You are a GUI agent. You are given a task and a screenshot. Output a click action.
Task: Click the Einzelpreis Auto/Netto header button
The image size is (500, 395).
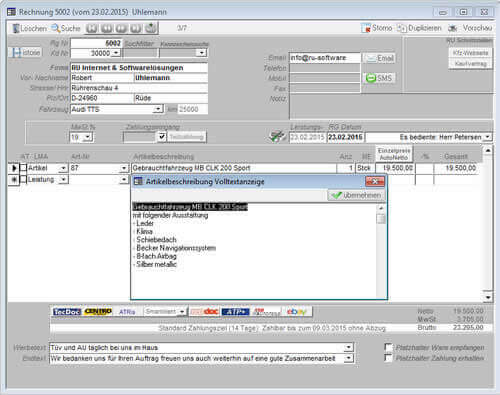pos(394,154)
